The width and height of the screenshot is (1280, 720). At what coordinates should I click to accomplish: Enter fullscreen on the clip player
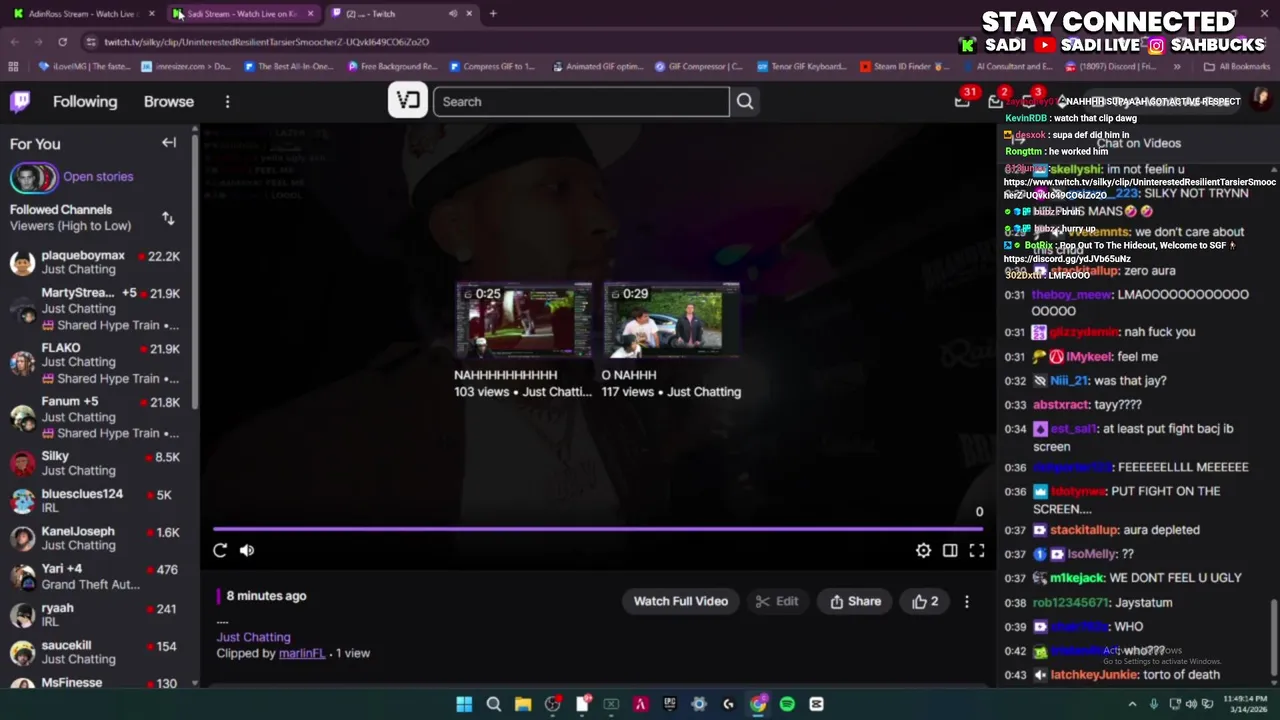(x=977, y=550)
